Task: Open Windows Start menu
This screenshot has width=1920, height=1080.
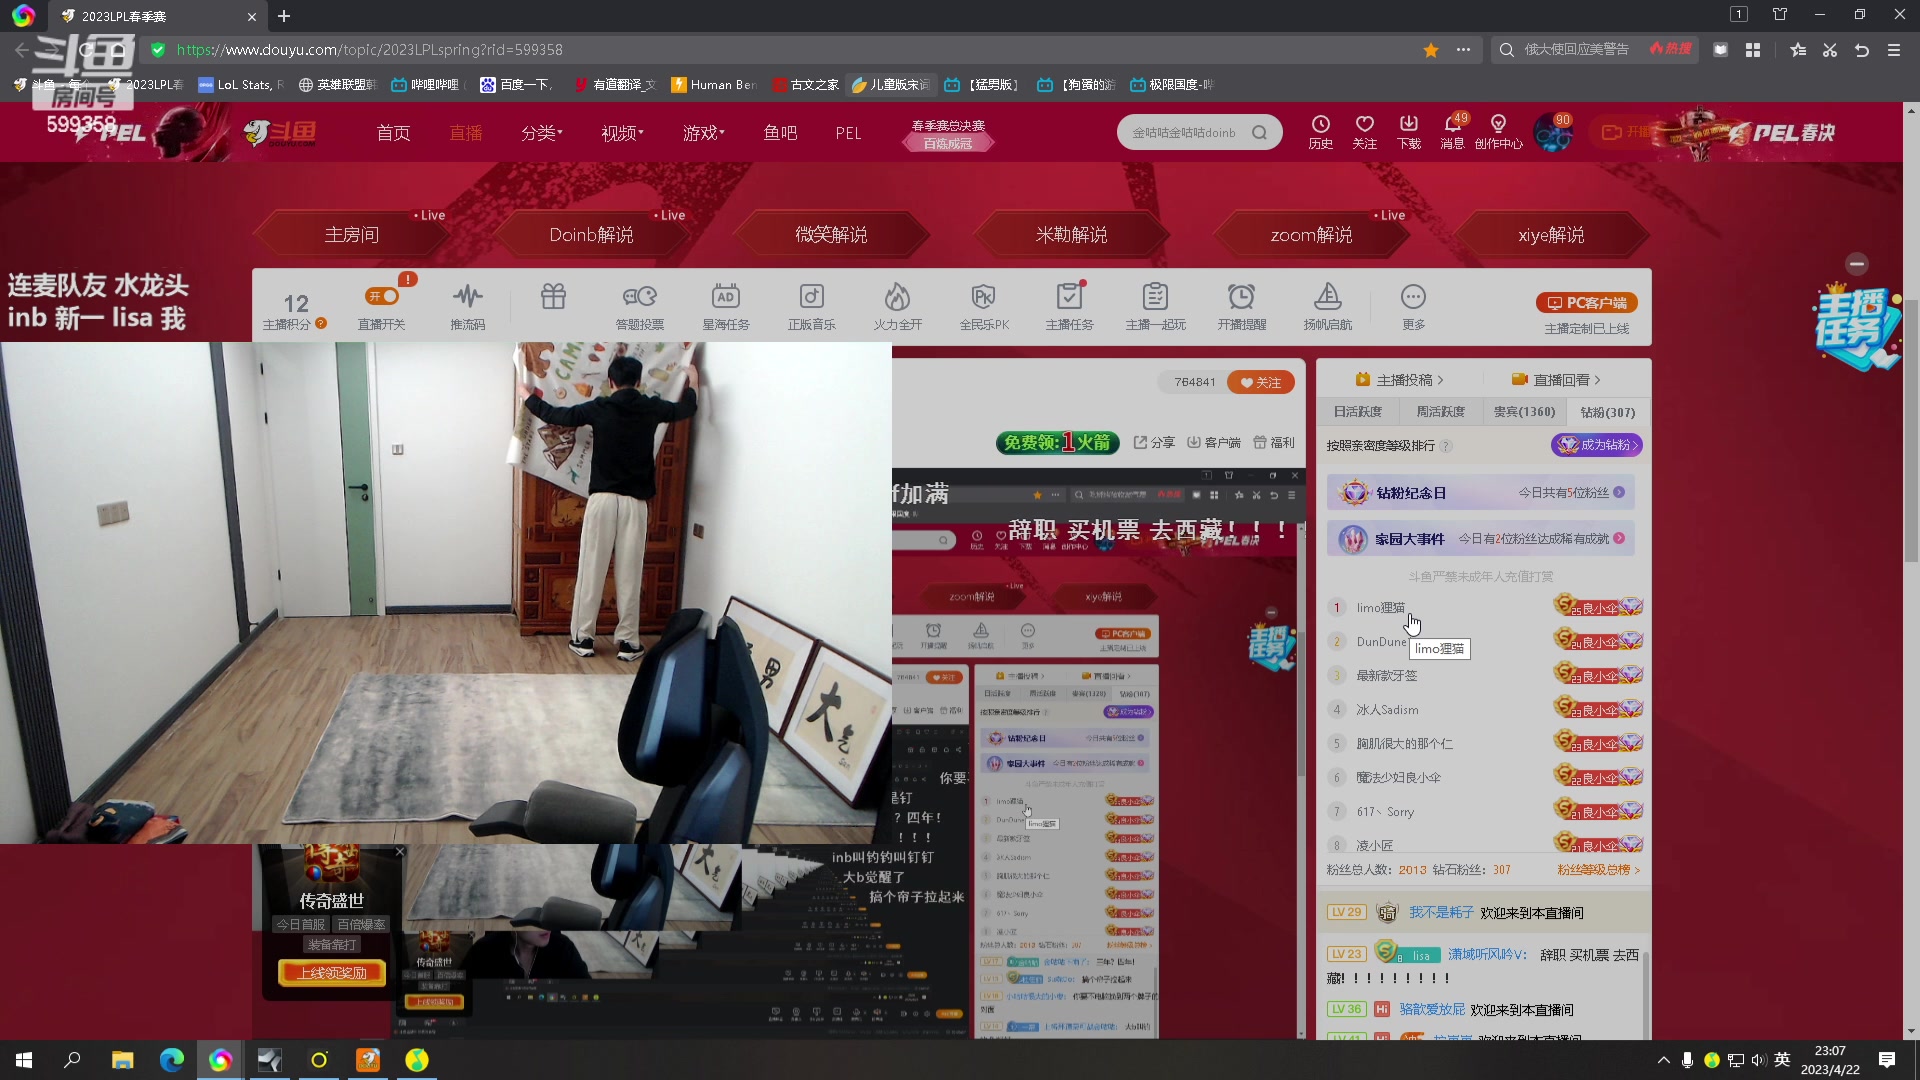Action: (24, 1060)
